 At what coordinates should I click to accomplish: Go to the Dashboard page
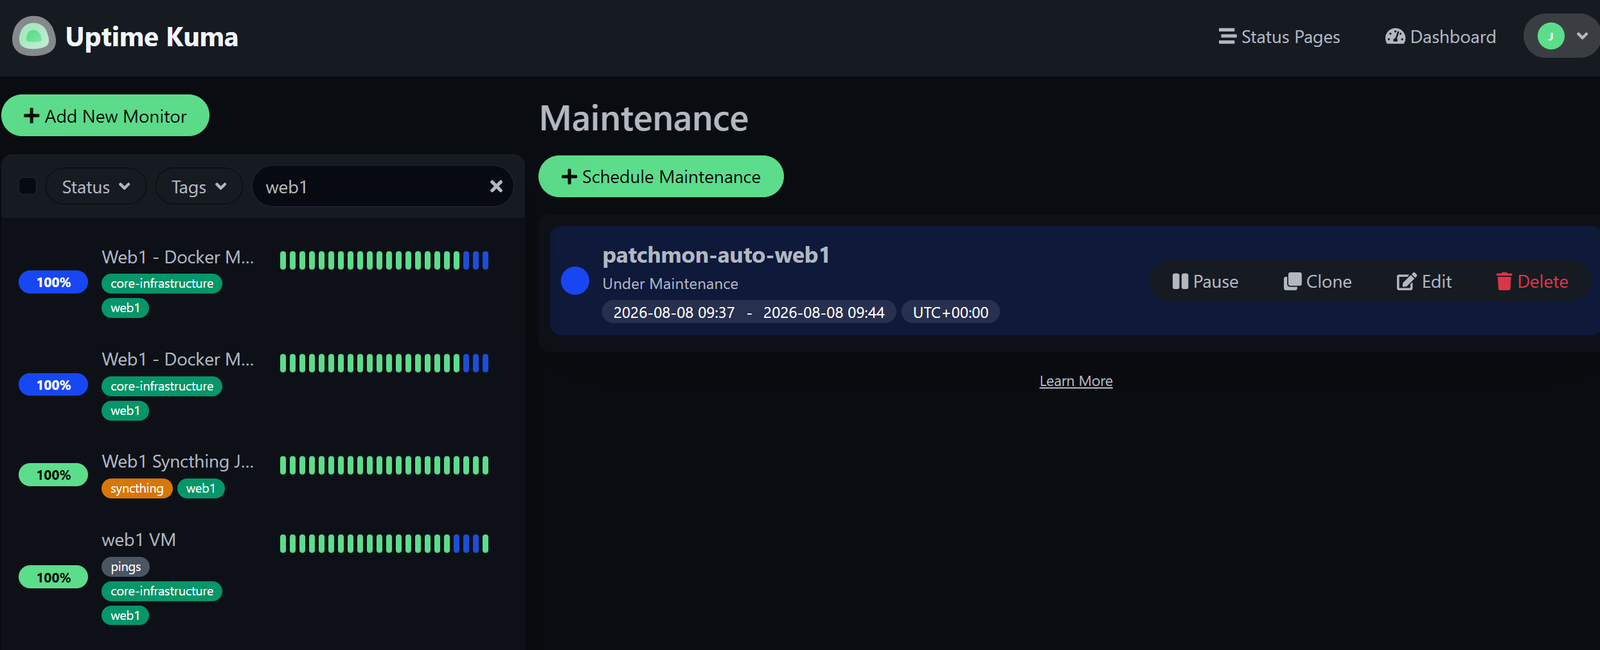click(1440, 37)
